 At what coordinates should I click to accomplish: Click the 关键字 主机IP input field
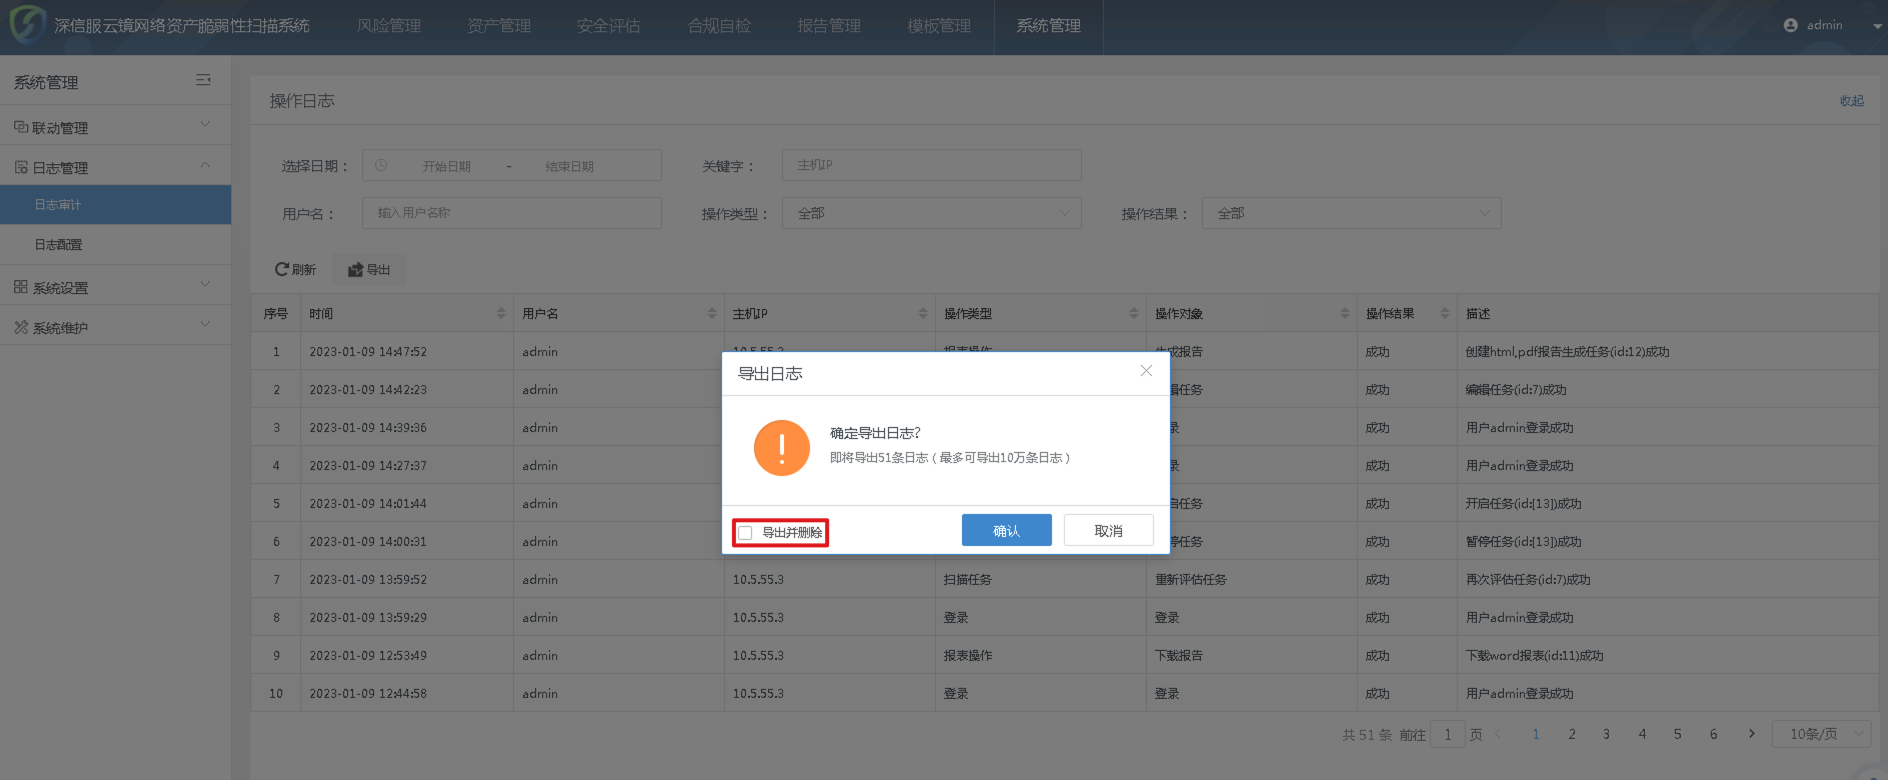coord(931,165)
